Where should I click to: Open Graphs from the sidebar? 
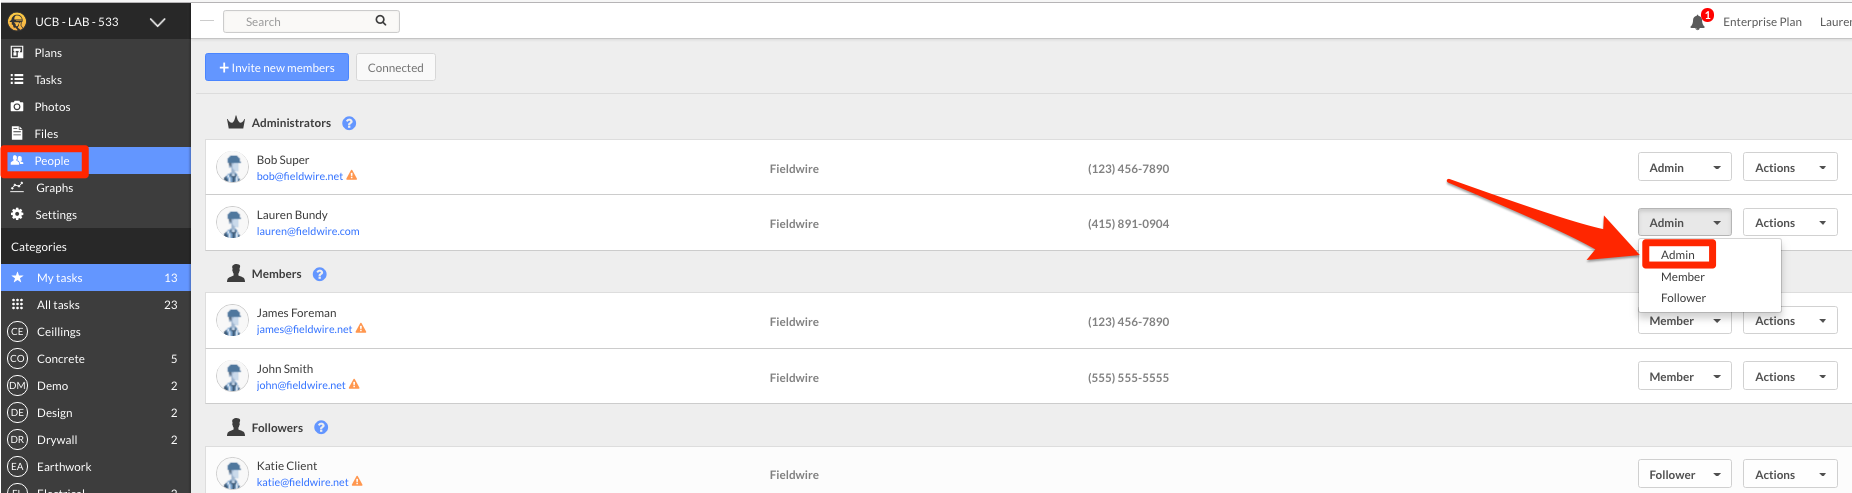click(x=54, y=188)
